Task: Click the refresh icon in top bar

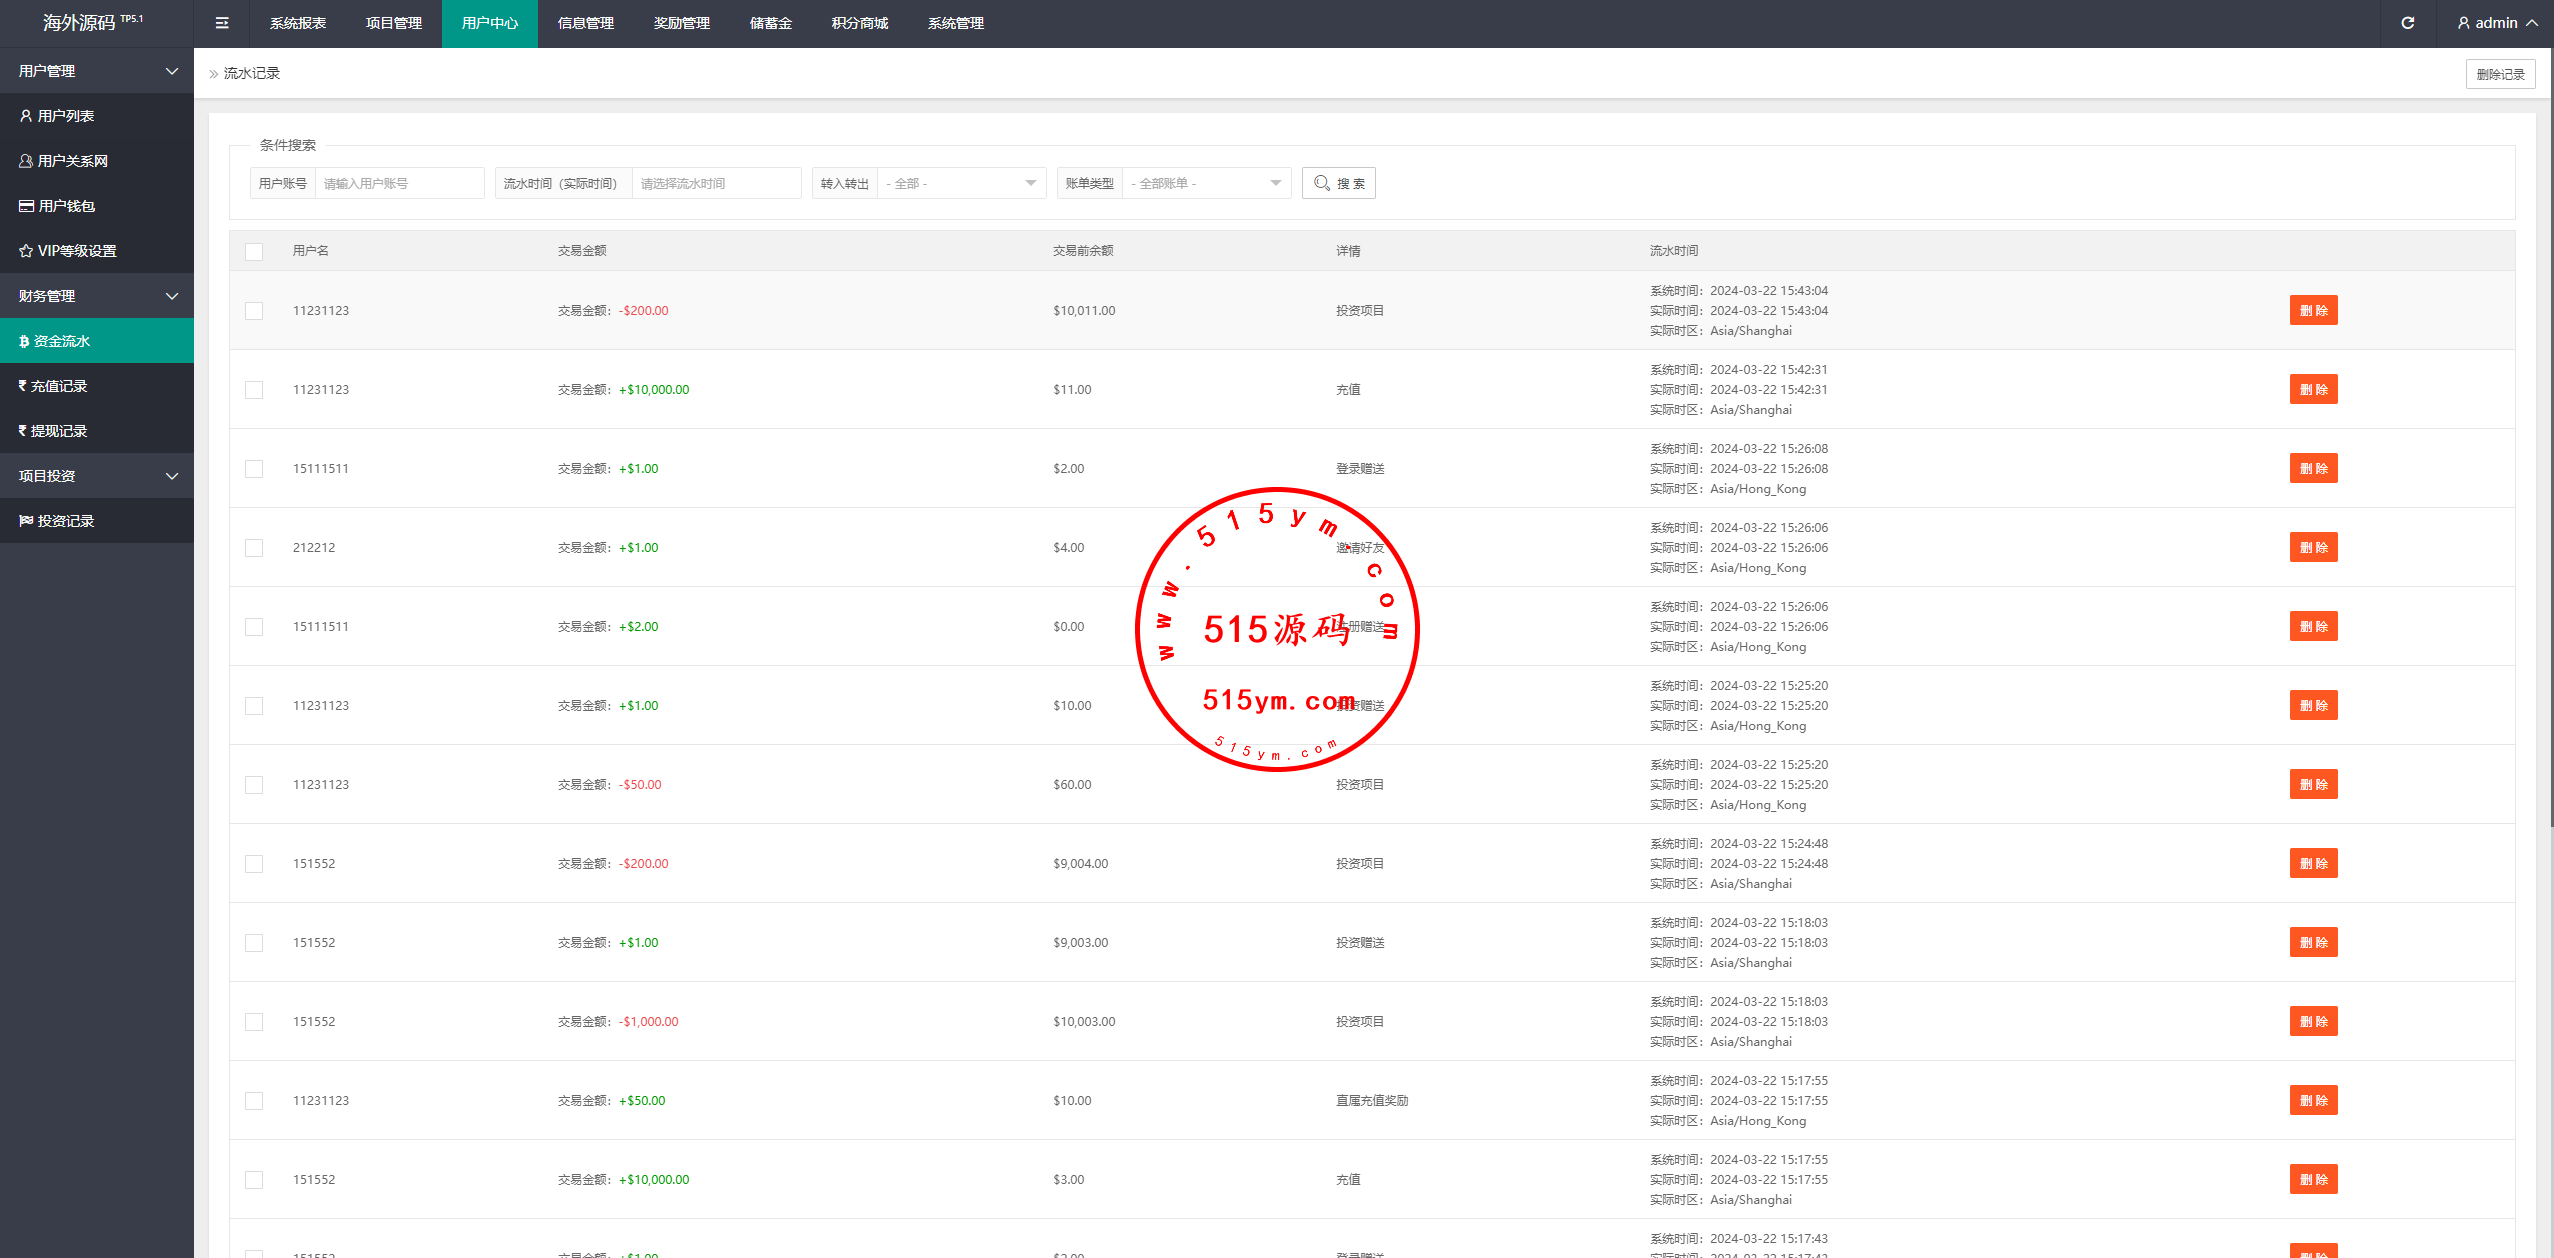Action: pyautogui.click(x=2407, y=23)
